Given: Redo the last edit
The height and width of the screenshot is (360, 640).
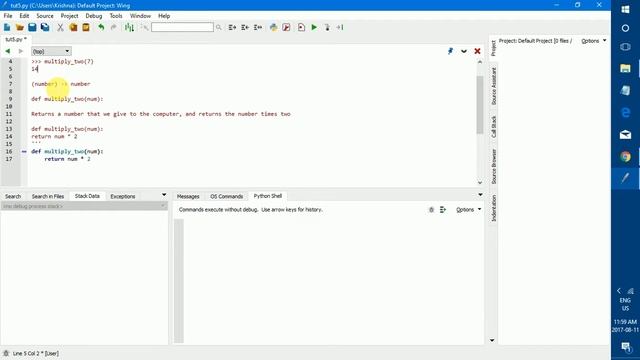Looking at the screenshot, I should pyautogui.click(x=113, y=27).
